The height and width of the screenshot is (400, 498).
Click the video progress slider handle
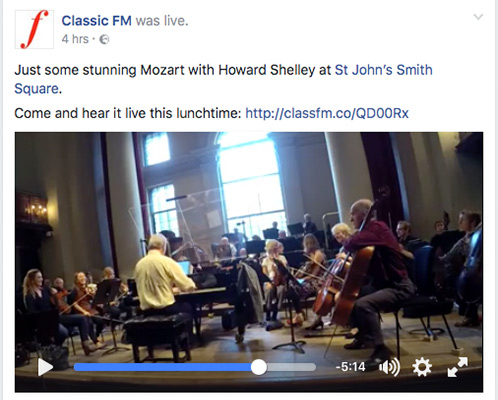[x=259, y=367]
